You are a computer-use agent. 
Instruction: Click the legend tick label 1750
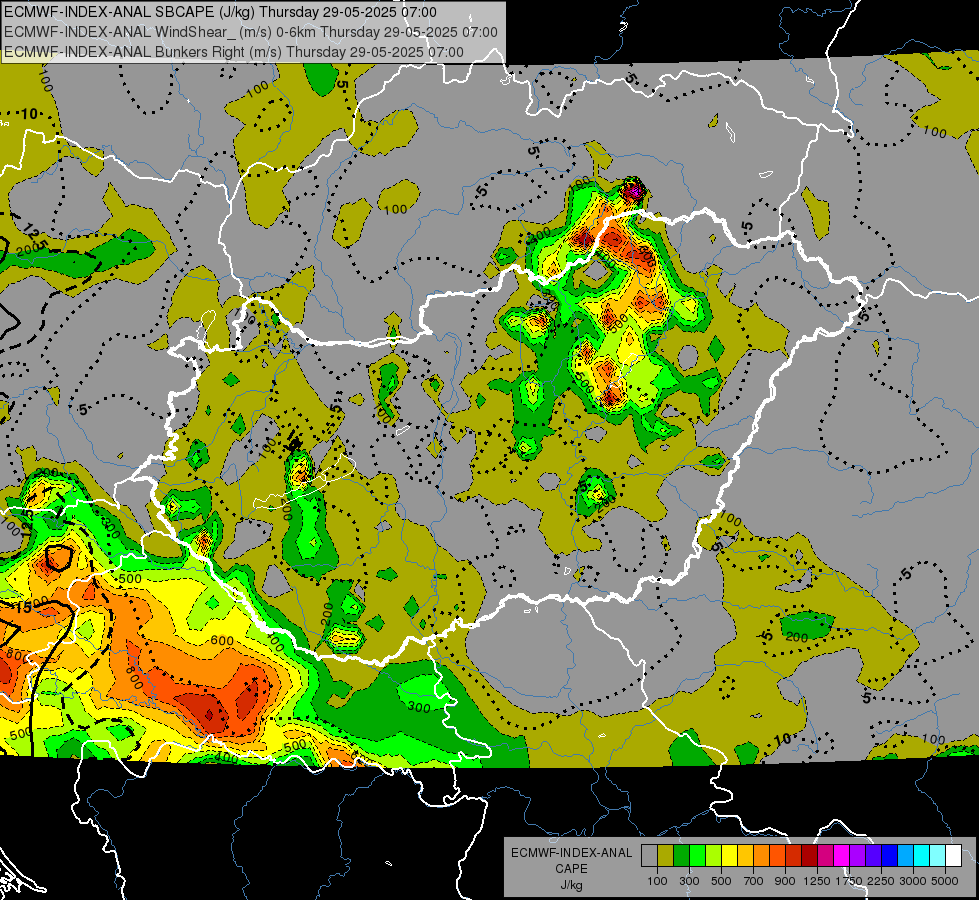(x=849, y=881)
